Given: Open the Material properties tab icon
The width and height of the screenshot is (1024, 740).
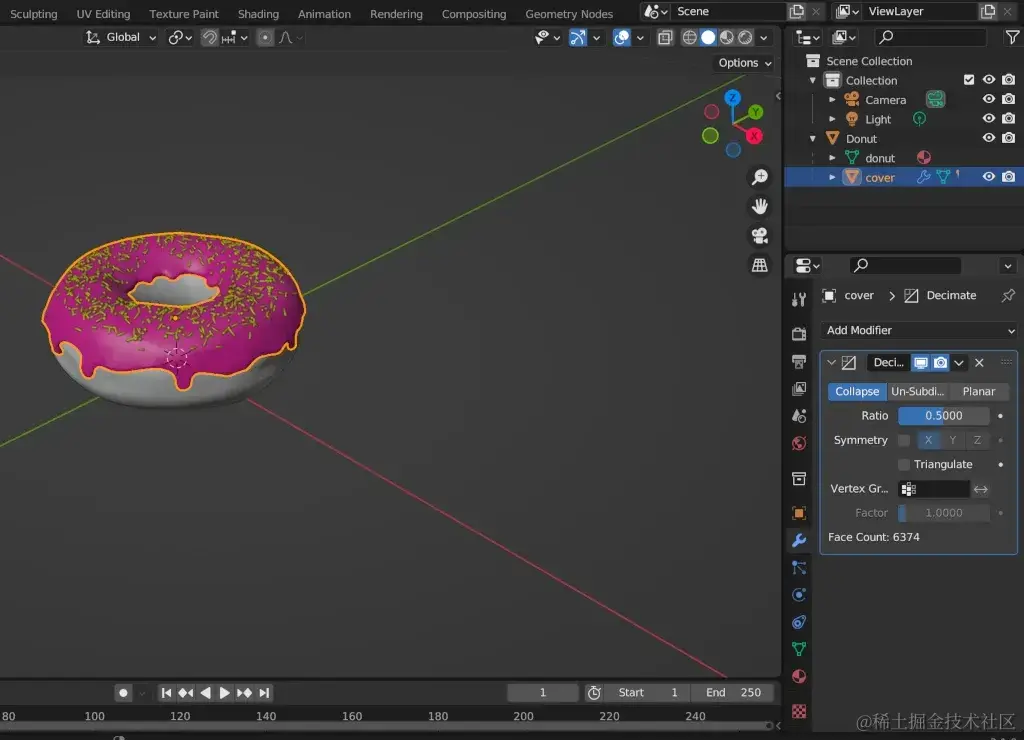Looking at the screenshot, I should click(798, 676).
